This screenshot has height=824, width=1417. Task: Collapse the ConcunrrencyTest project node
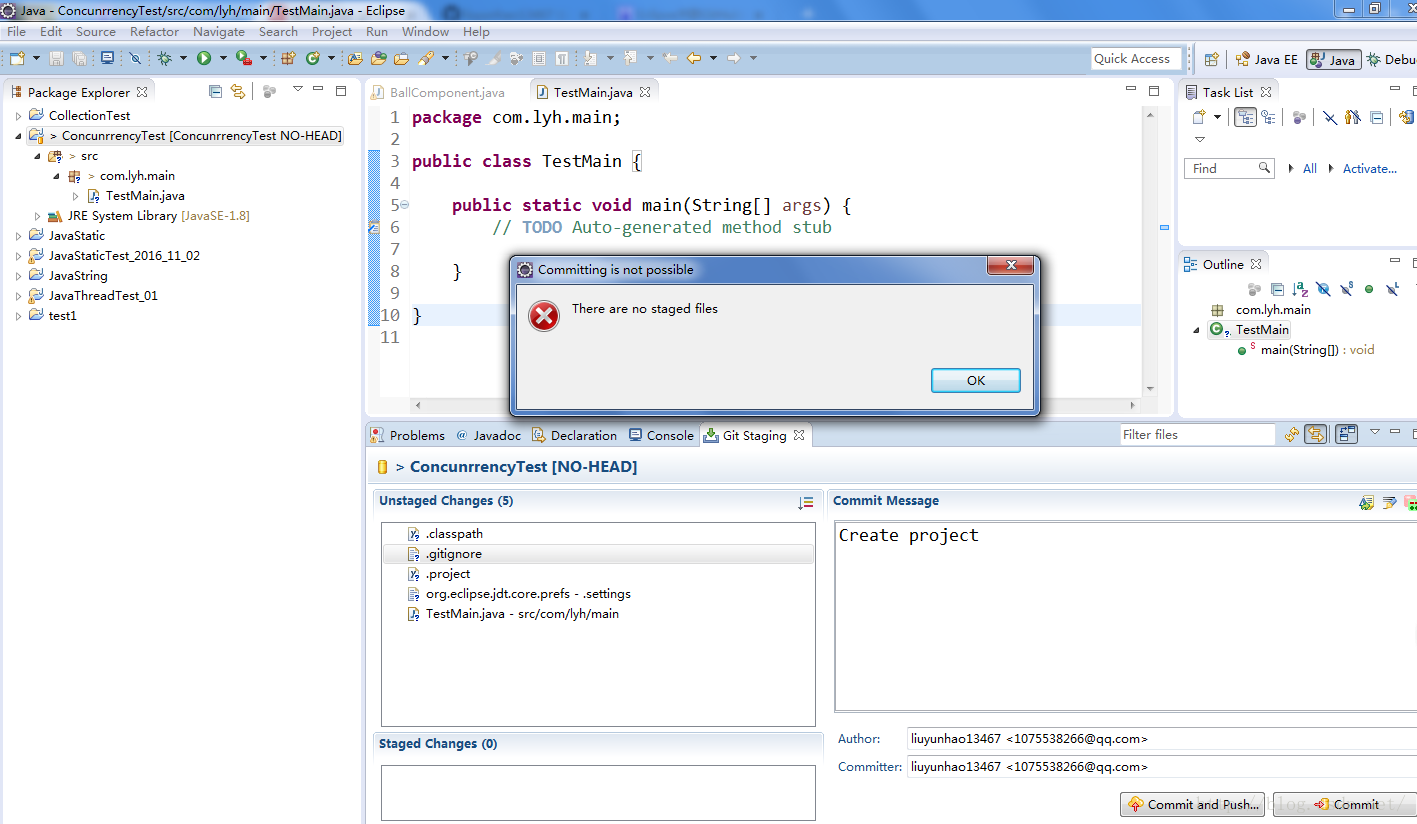(x=18, y=136)
